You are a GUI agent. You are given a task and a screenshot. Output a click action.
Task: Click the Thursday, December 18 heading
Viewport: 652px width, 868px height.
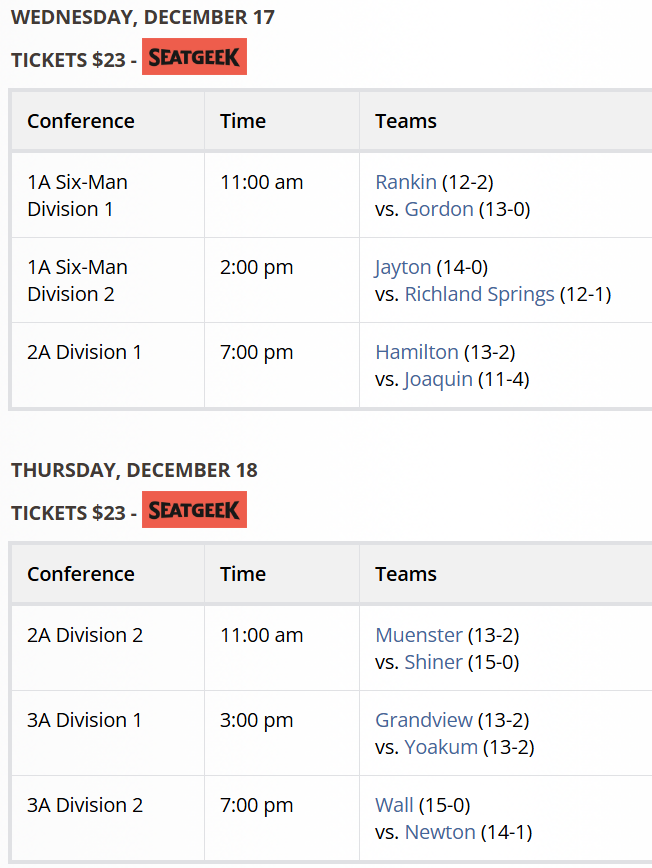point(134,470)
